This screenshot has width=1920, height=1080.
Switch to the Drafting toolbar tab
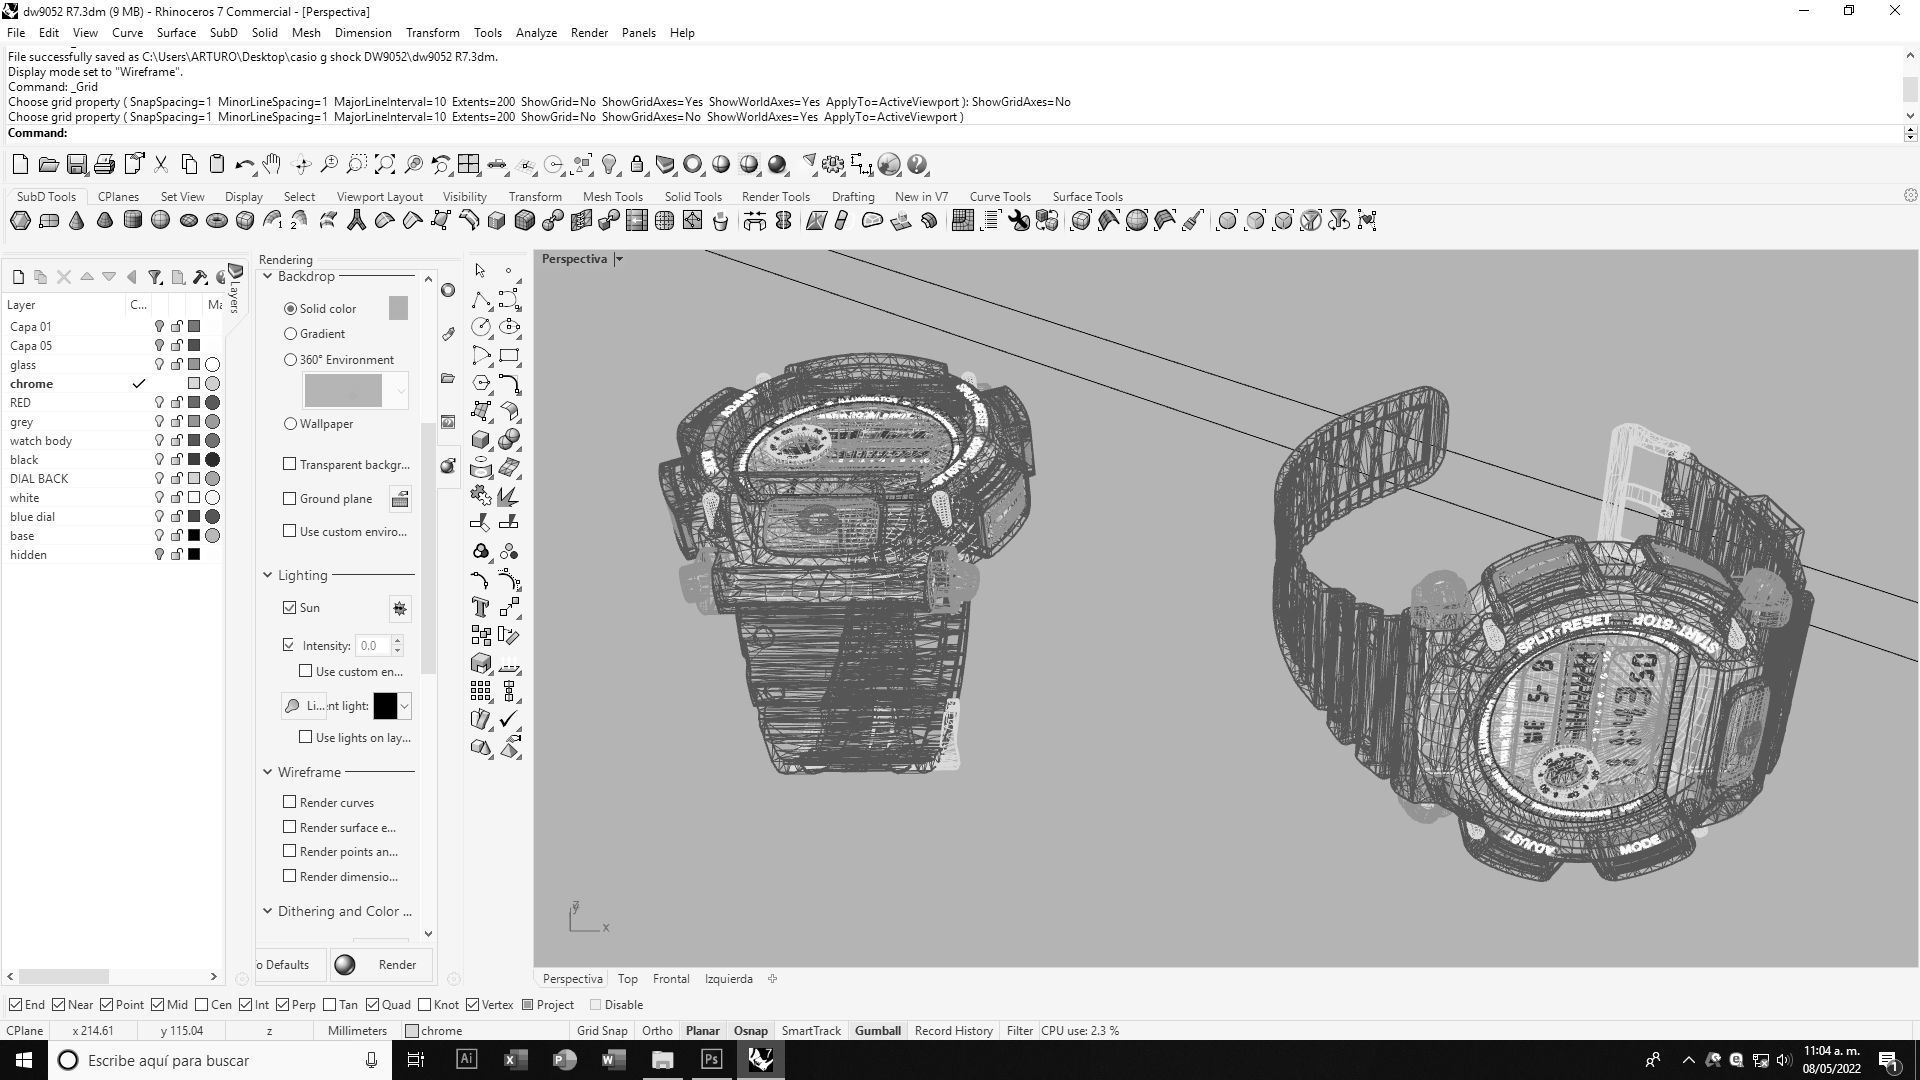tap(853, 197)
